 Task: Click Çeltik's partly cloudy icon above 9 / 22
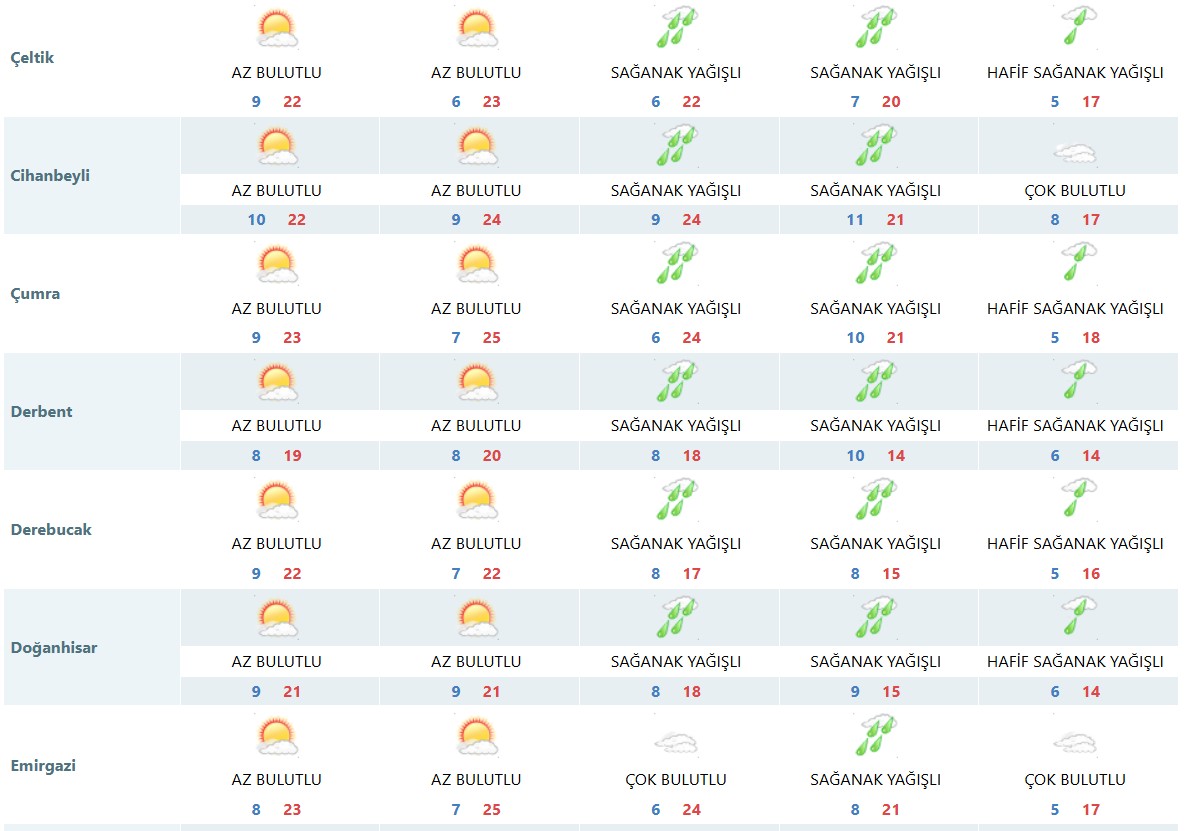pyautogui.click(x=277, y=28)
